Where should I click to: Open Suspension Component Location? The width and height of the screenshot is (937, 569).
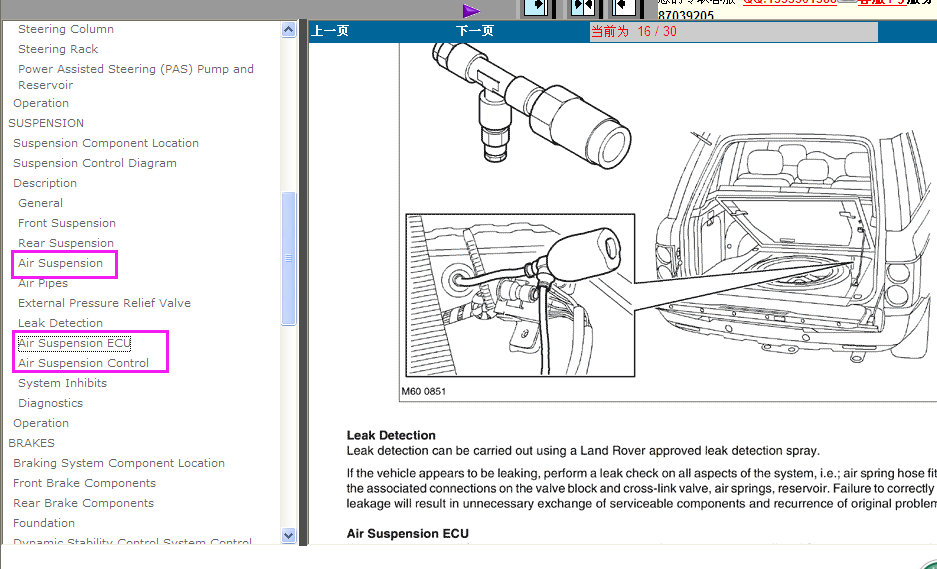coord(106,143)
